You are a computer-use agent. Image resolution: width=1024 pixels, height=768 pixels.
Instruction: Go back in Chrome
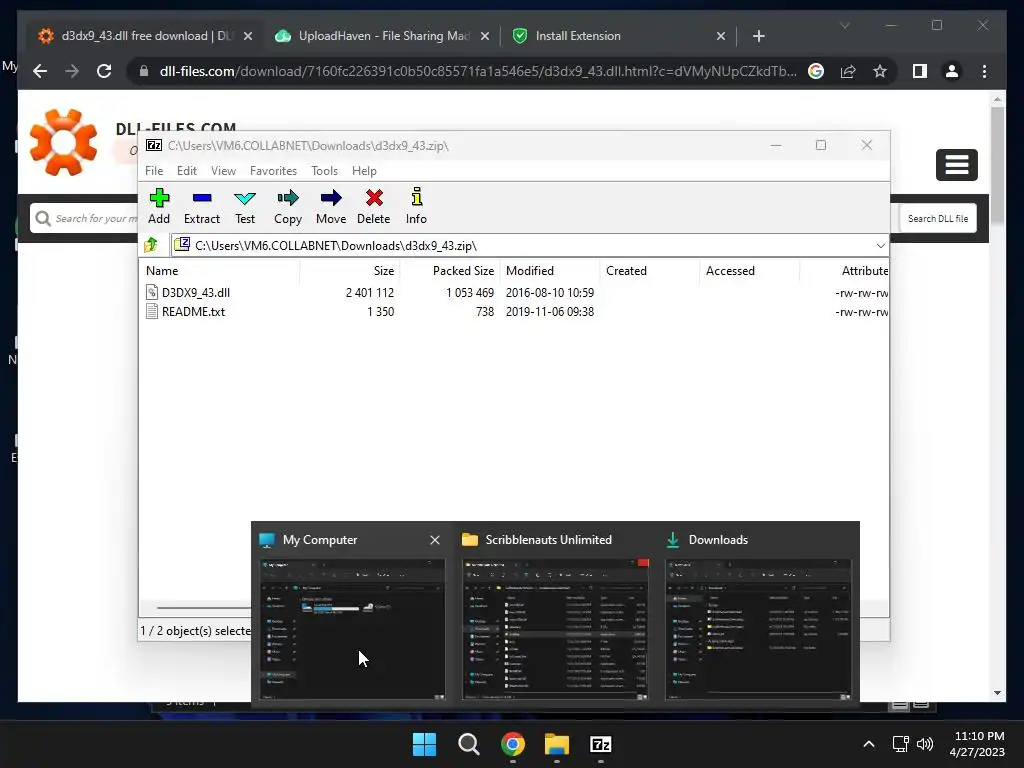click(x=40, y=71)
